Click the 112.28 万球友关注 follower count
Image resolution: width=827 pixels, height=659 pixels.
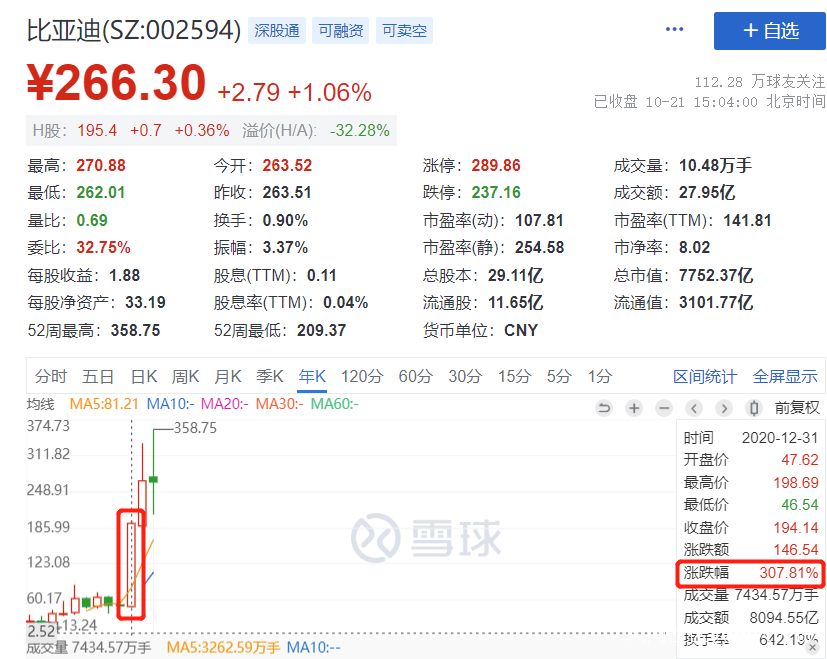(x=759, y=82)
